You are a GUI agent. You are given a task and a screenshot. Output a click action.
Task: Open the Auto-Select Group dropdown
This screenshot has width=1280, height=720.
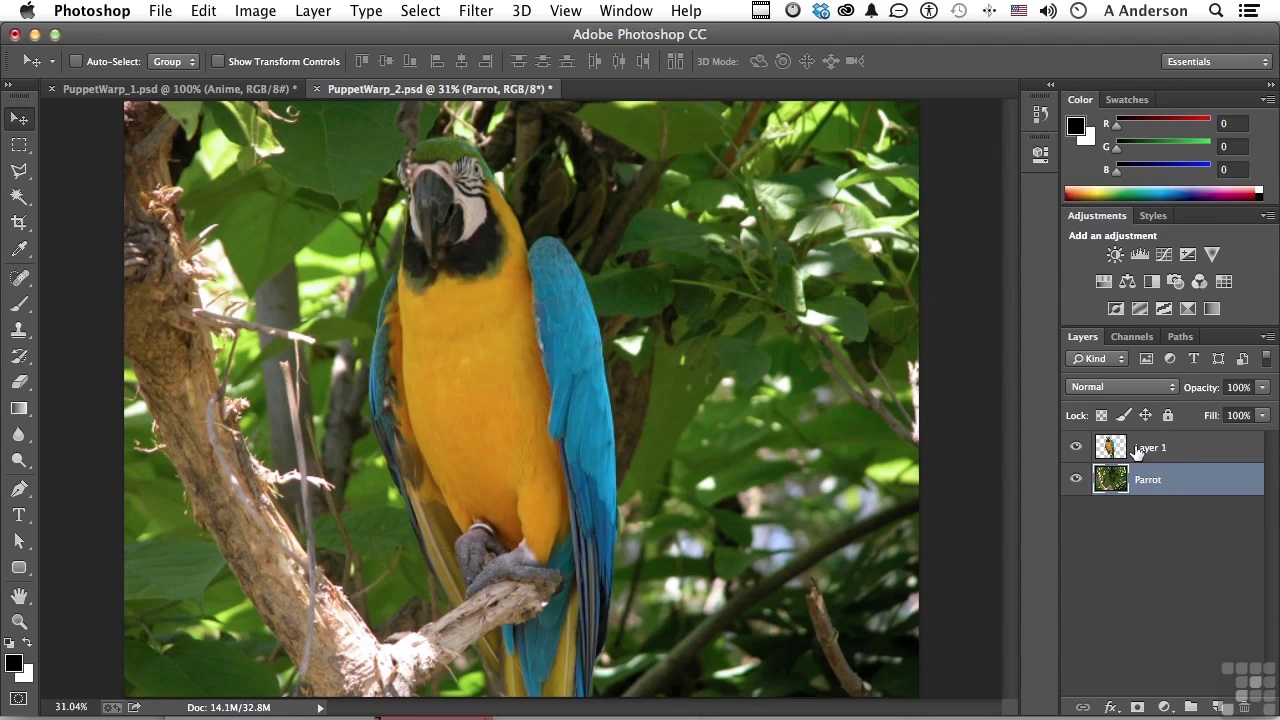point(174,61)
